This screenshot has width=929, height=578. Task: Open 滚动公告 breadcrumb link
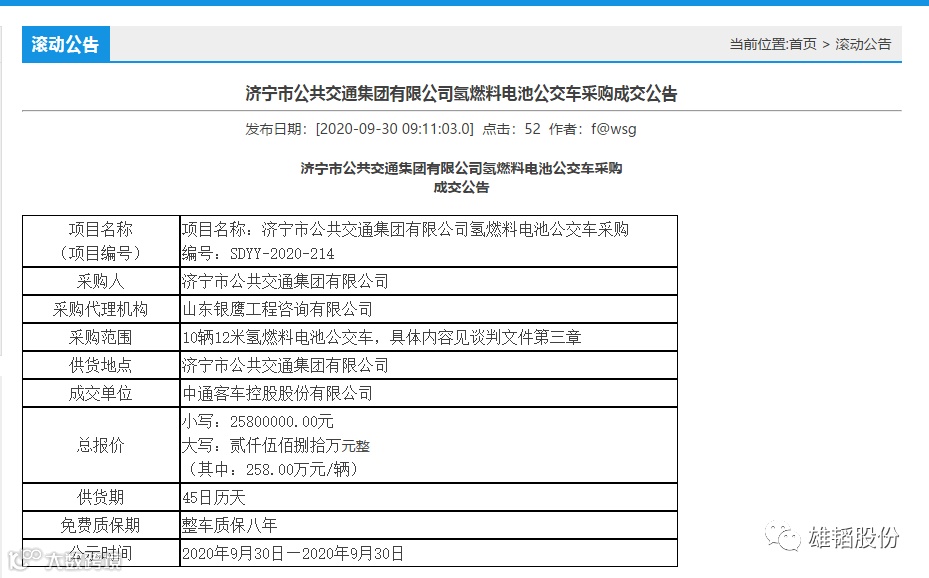[863, 44]
